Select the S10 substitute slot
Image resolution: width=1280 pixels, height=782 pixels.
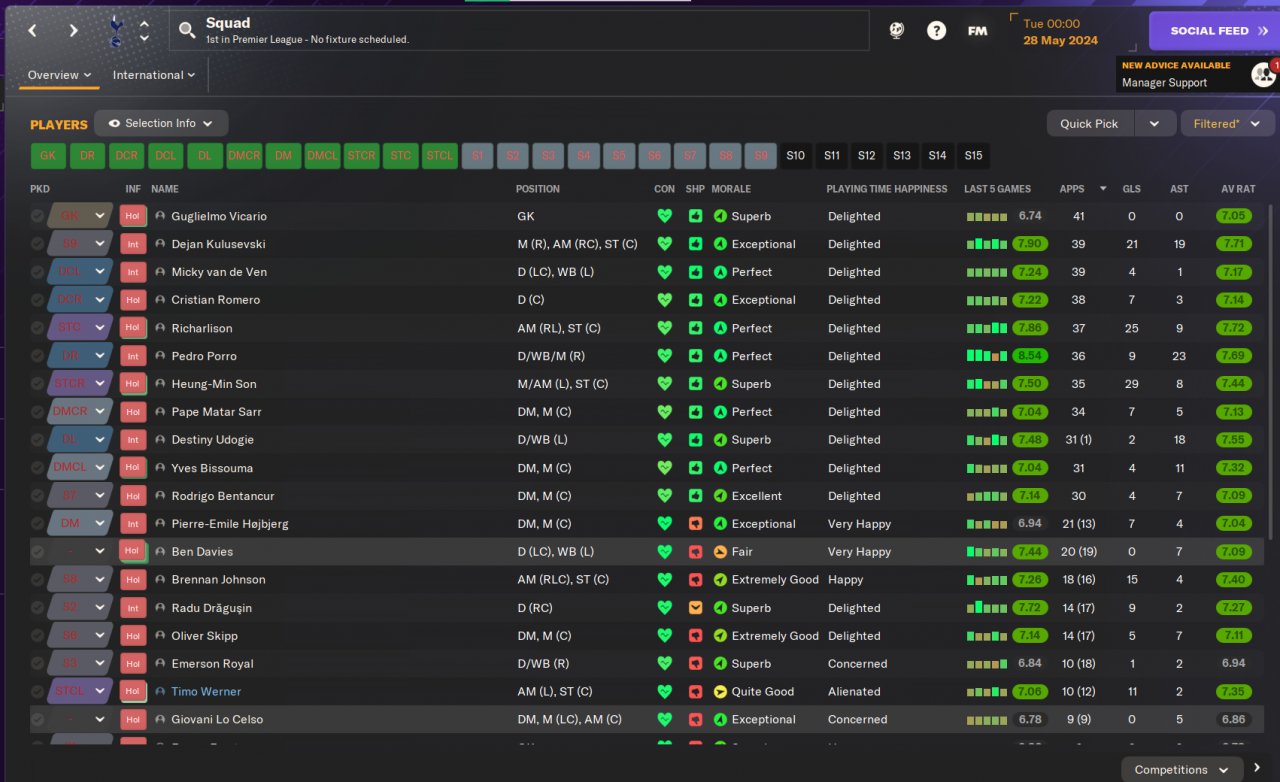coord(795,156)
